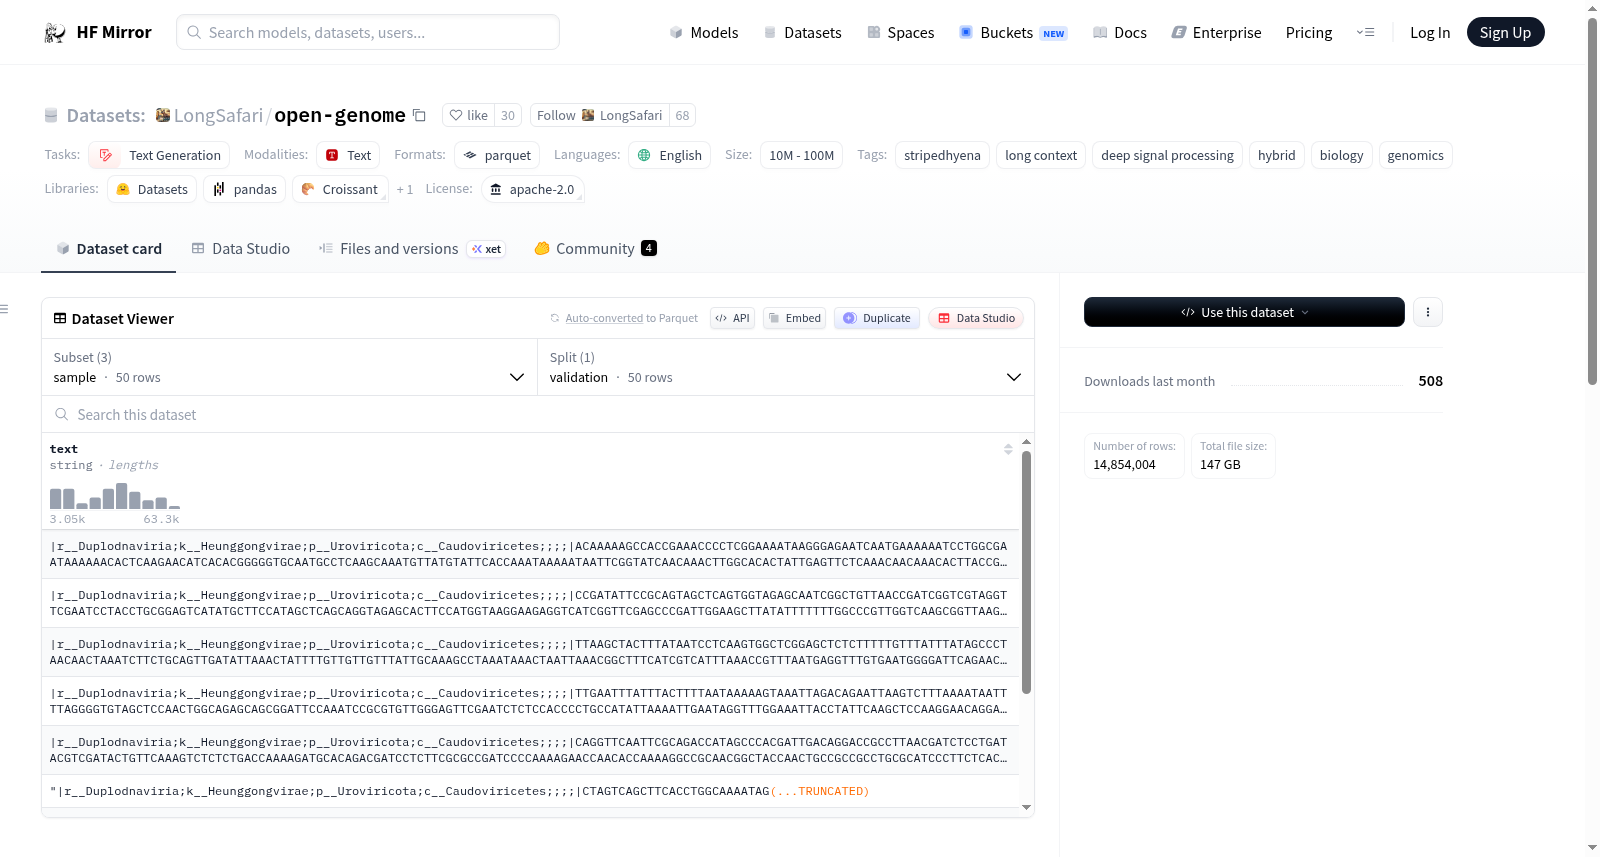Go to the Pricing page
Screen dimensions: 1600x857
point(1309,33)
